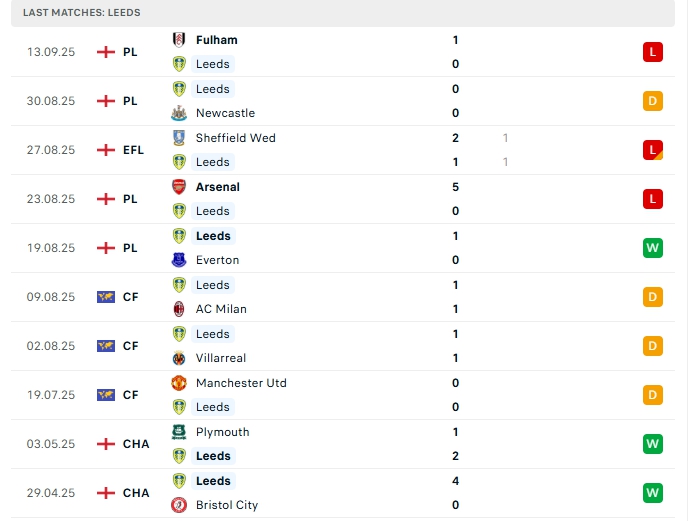Viewport: 688px width, 521px height.
Task: Click the England flag on 13.09.25 row
Action: click(x=106, y=52)
